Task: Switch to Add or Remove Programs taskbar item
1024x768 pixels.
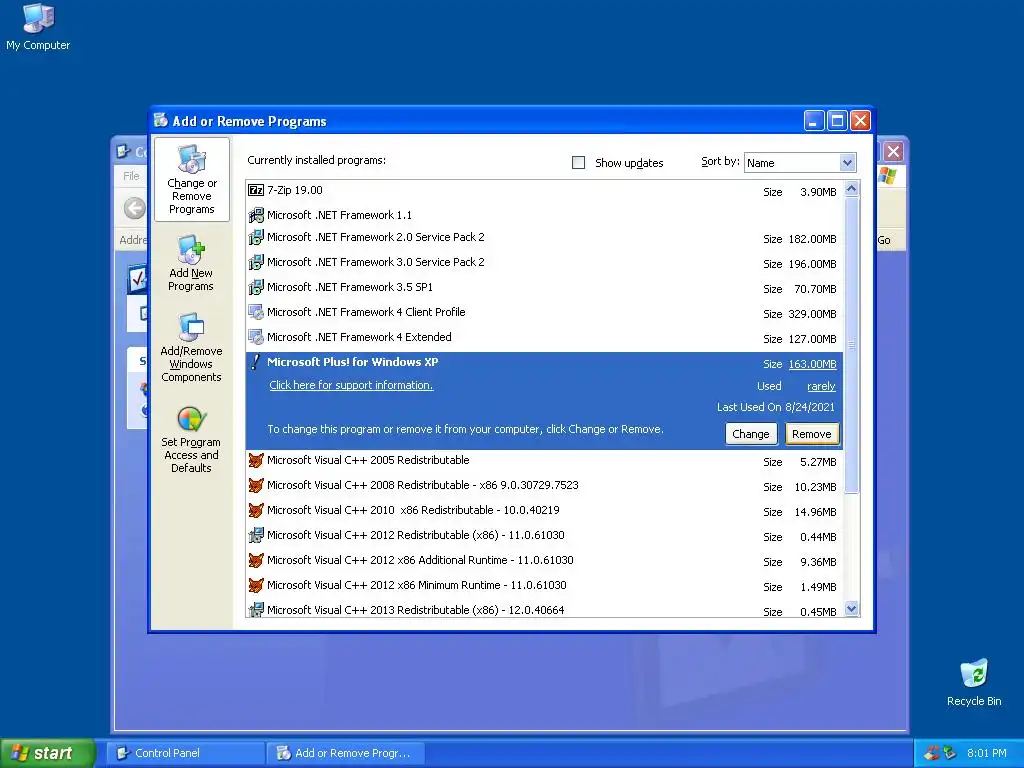Action: point(346,753)
